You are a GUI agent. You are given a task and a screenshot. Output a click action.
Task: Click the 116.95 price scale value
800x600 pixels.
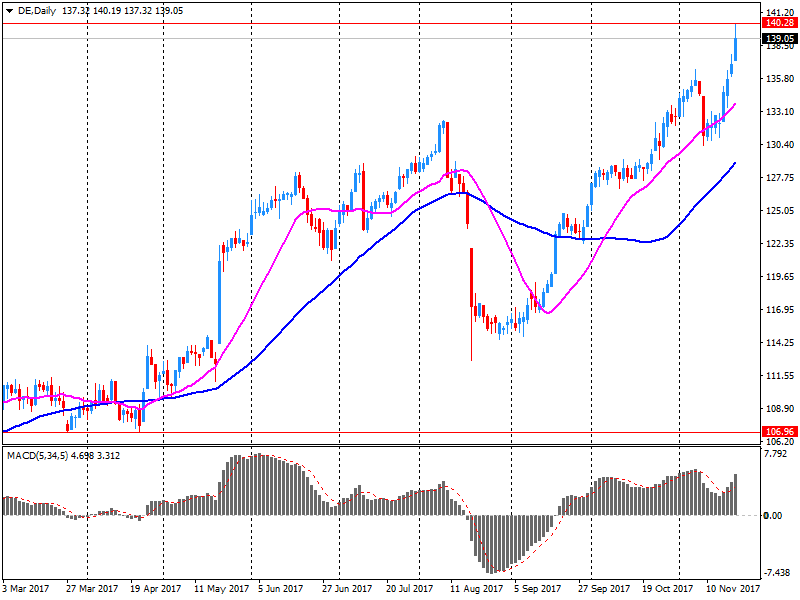780,310
